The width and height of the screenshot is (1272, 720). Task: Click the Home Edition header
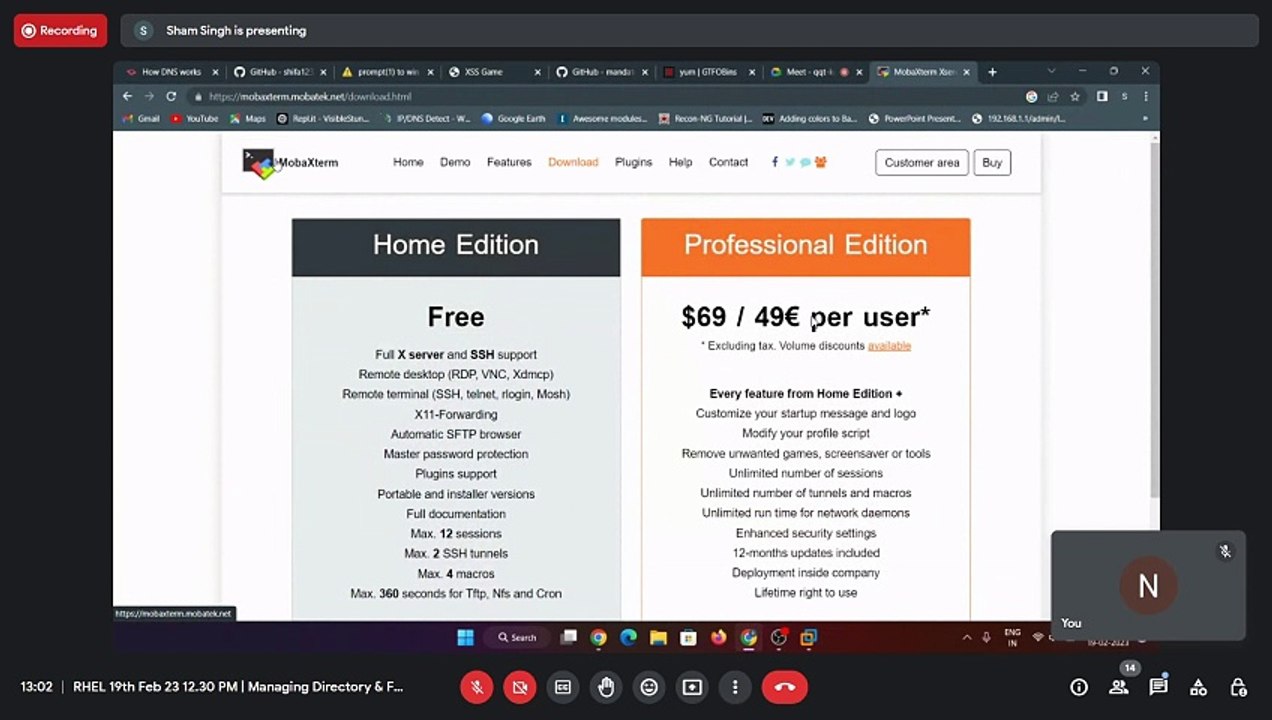(x=456, y=247)
